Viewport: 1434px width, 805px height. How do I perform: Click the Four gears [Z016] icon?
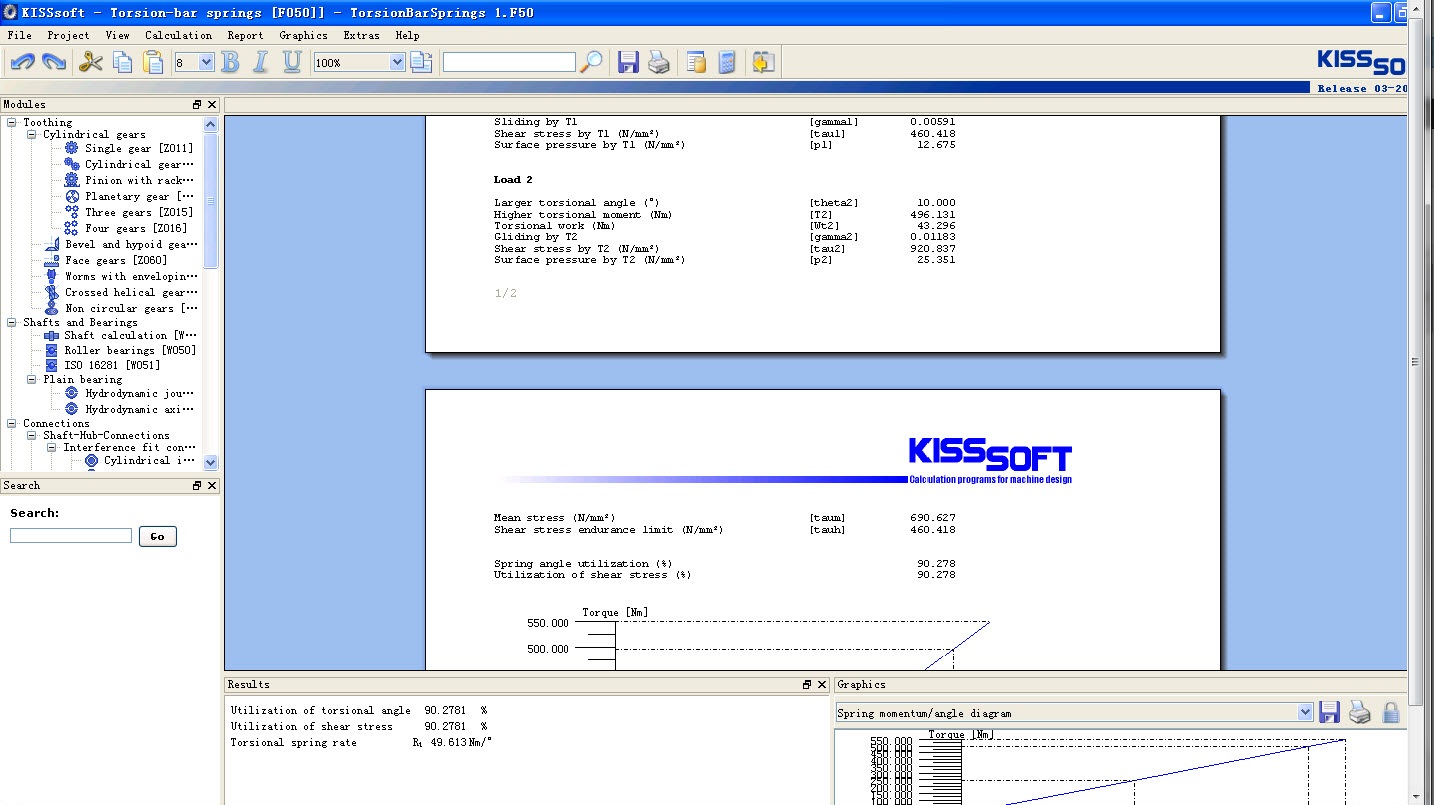(x=72, y=228)
